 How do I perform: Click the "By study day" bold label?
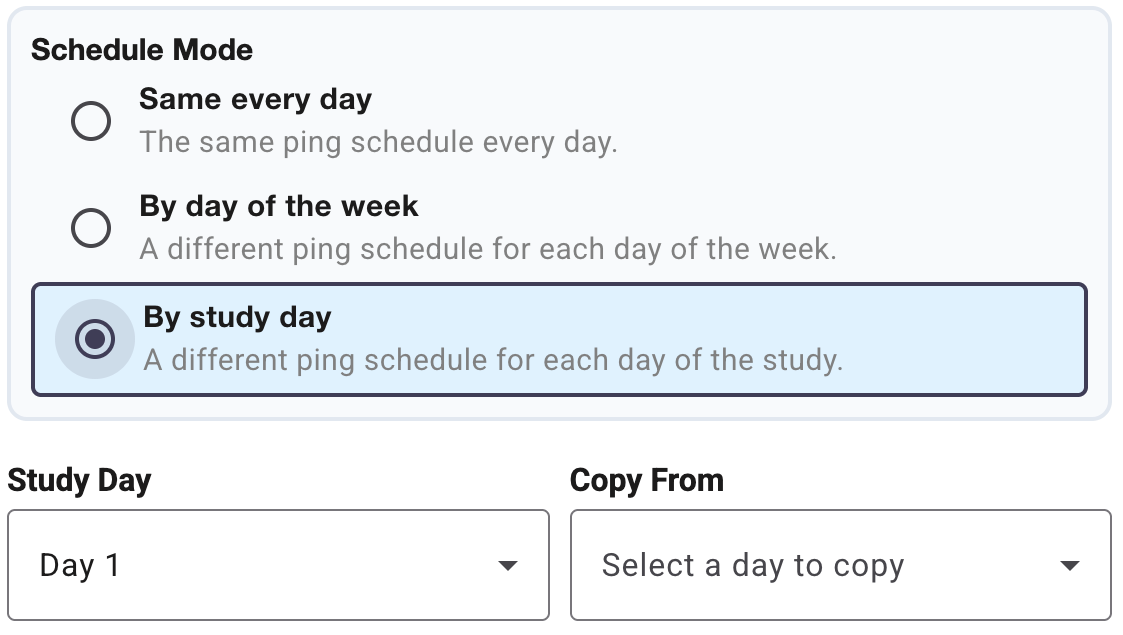click(237, 318)
